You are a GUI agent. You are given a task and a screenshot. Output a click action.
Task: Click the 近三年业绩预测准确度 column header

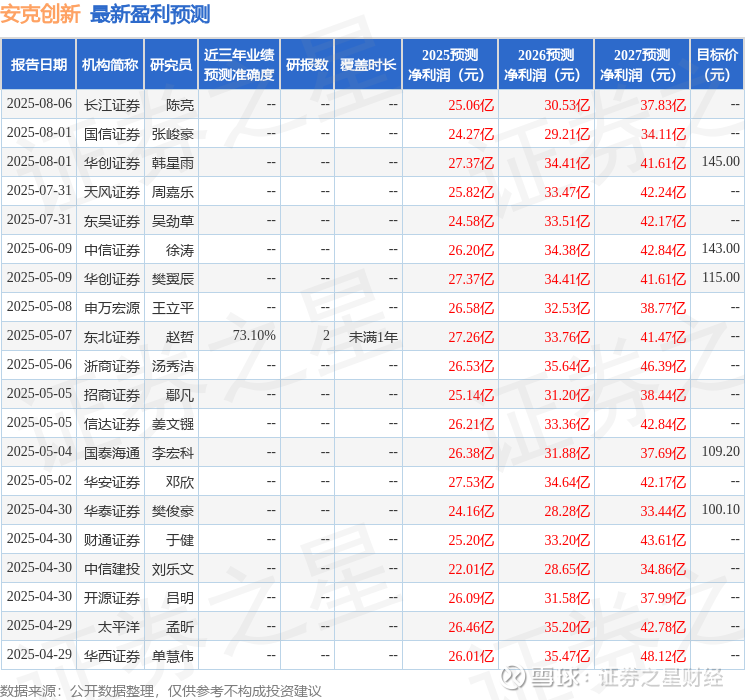(239, 65)
